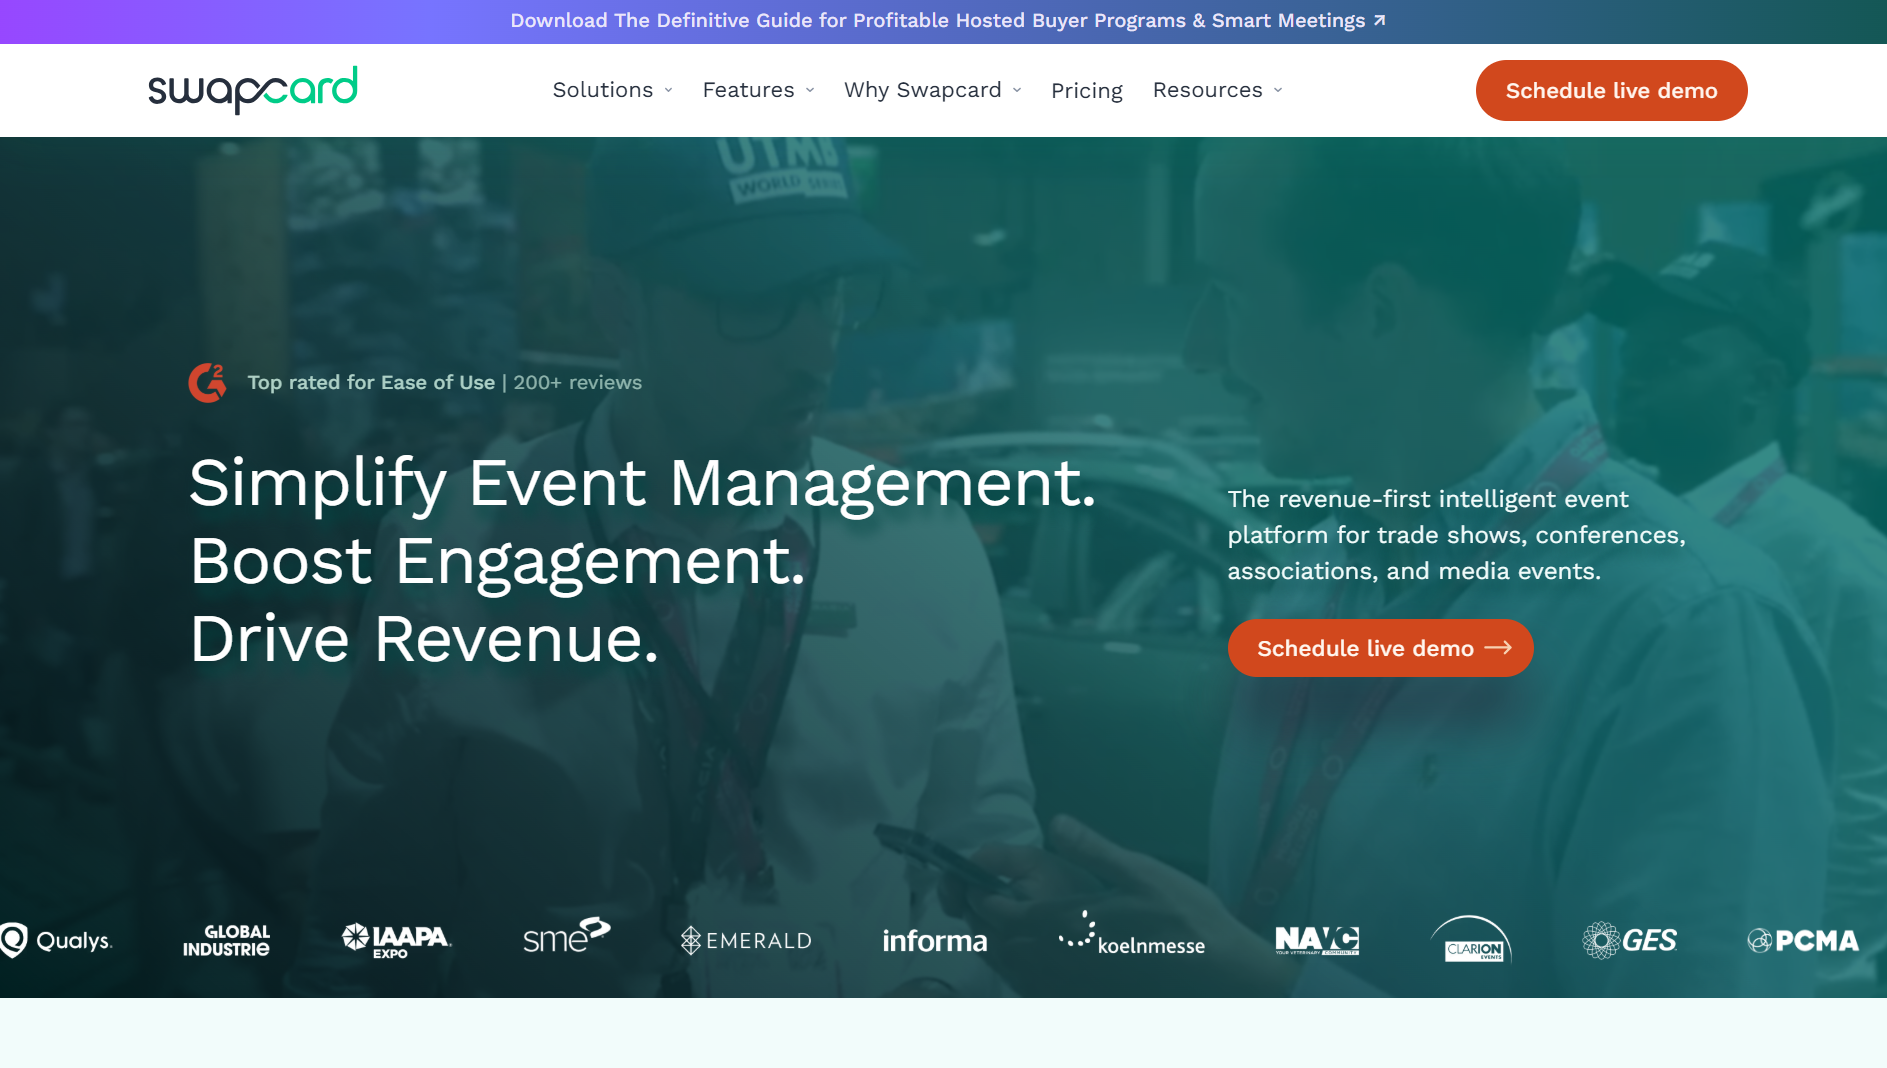Click the PCMA logo
The image size is (1887, 1068).
(x=1803, y=941)
